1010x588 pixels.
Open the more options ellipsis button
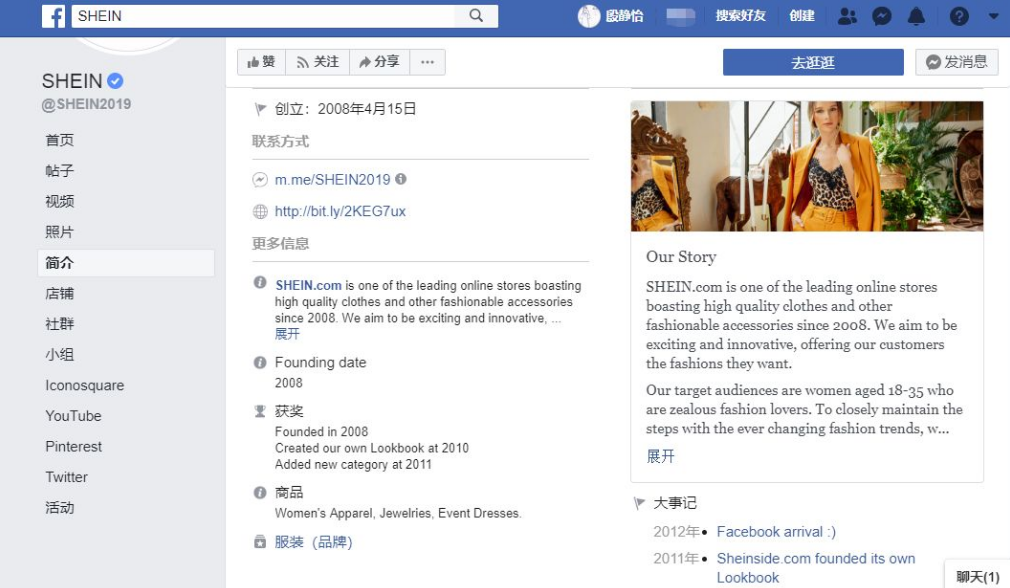[x=427, y=62]
